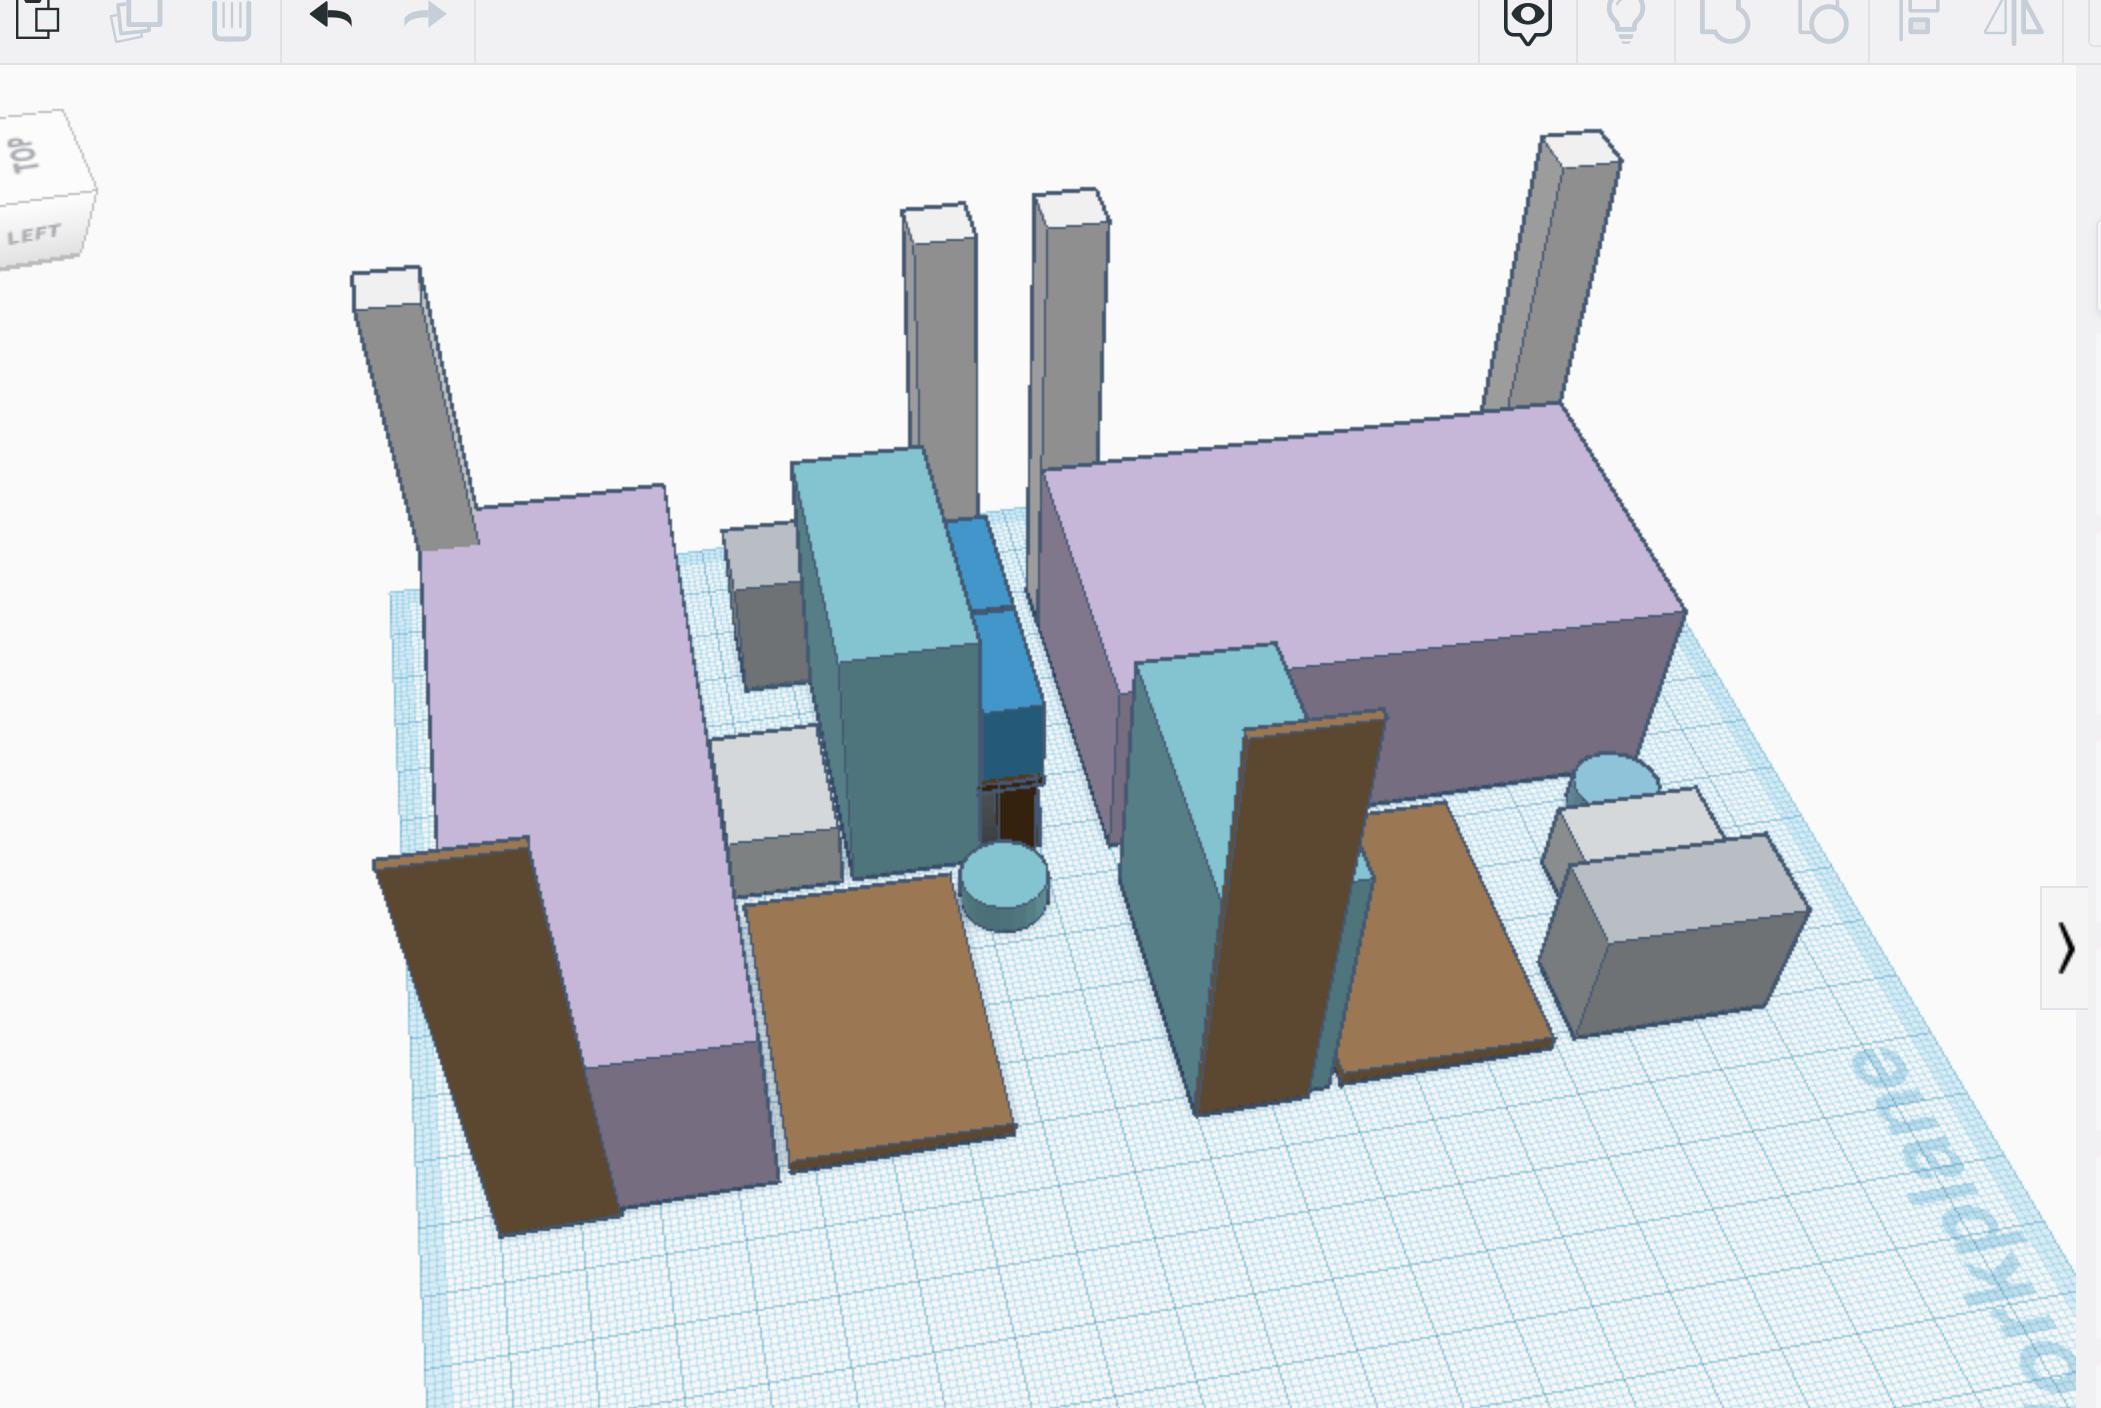
Task: Click the Paste icon in toolbar
Action: point(38,17)
